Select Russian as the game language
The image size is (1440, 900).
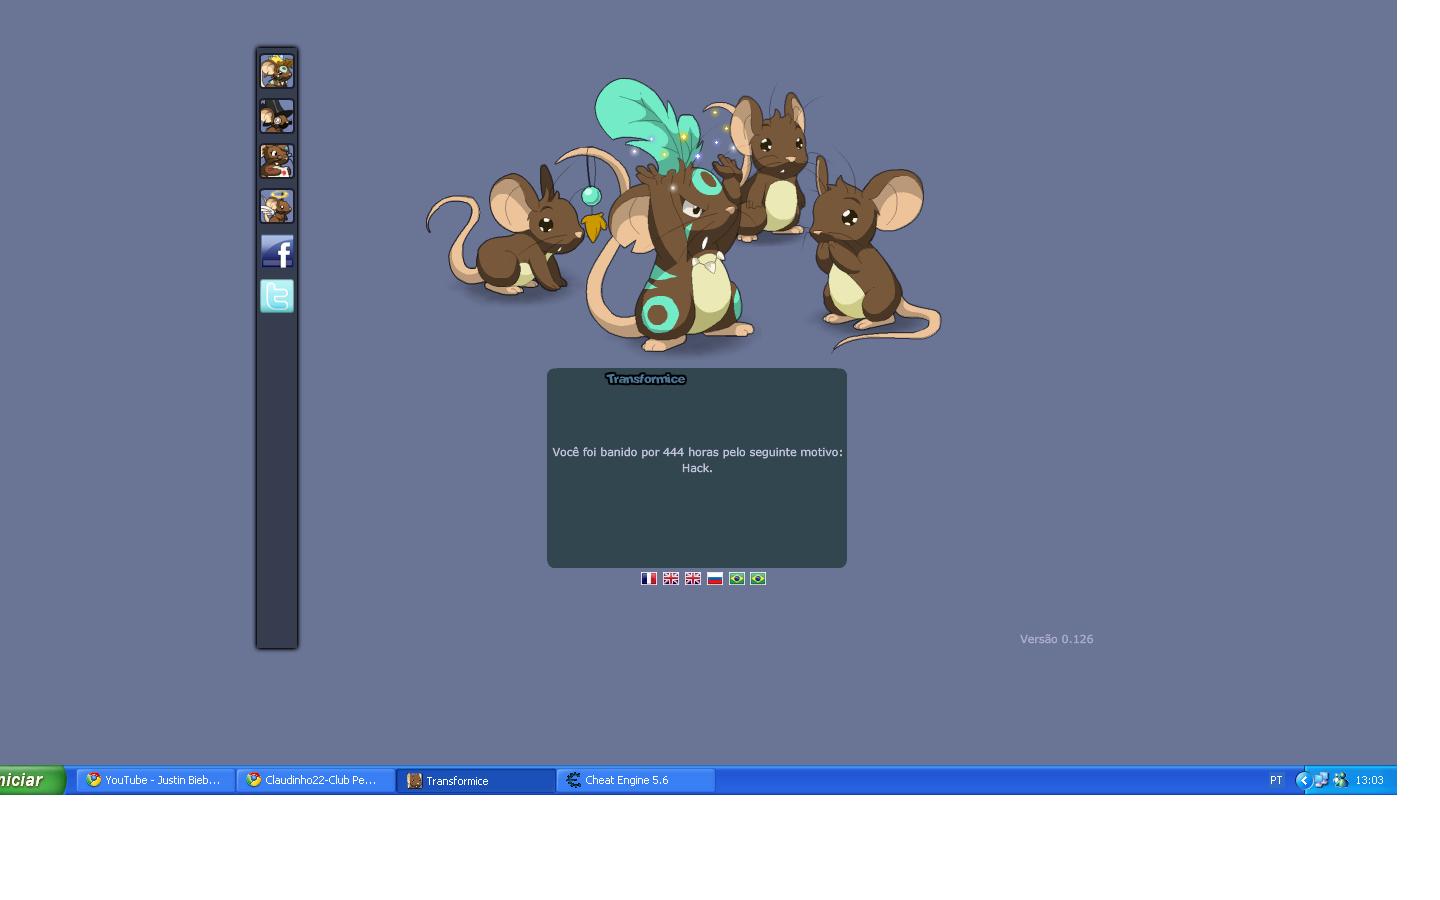pos(714,578)
